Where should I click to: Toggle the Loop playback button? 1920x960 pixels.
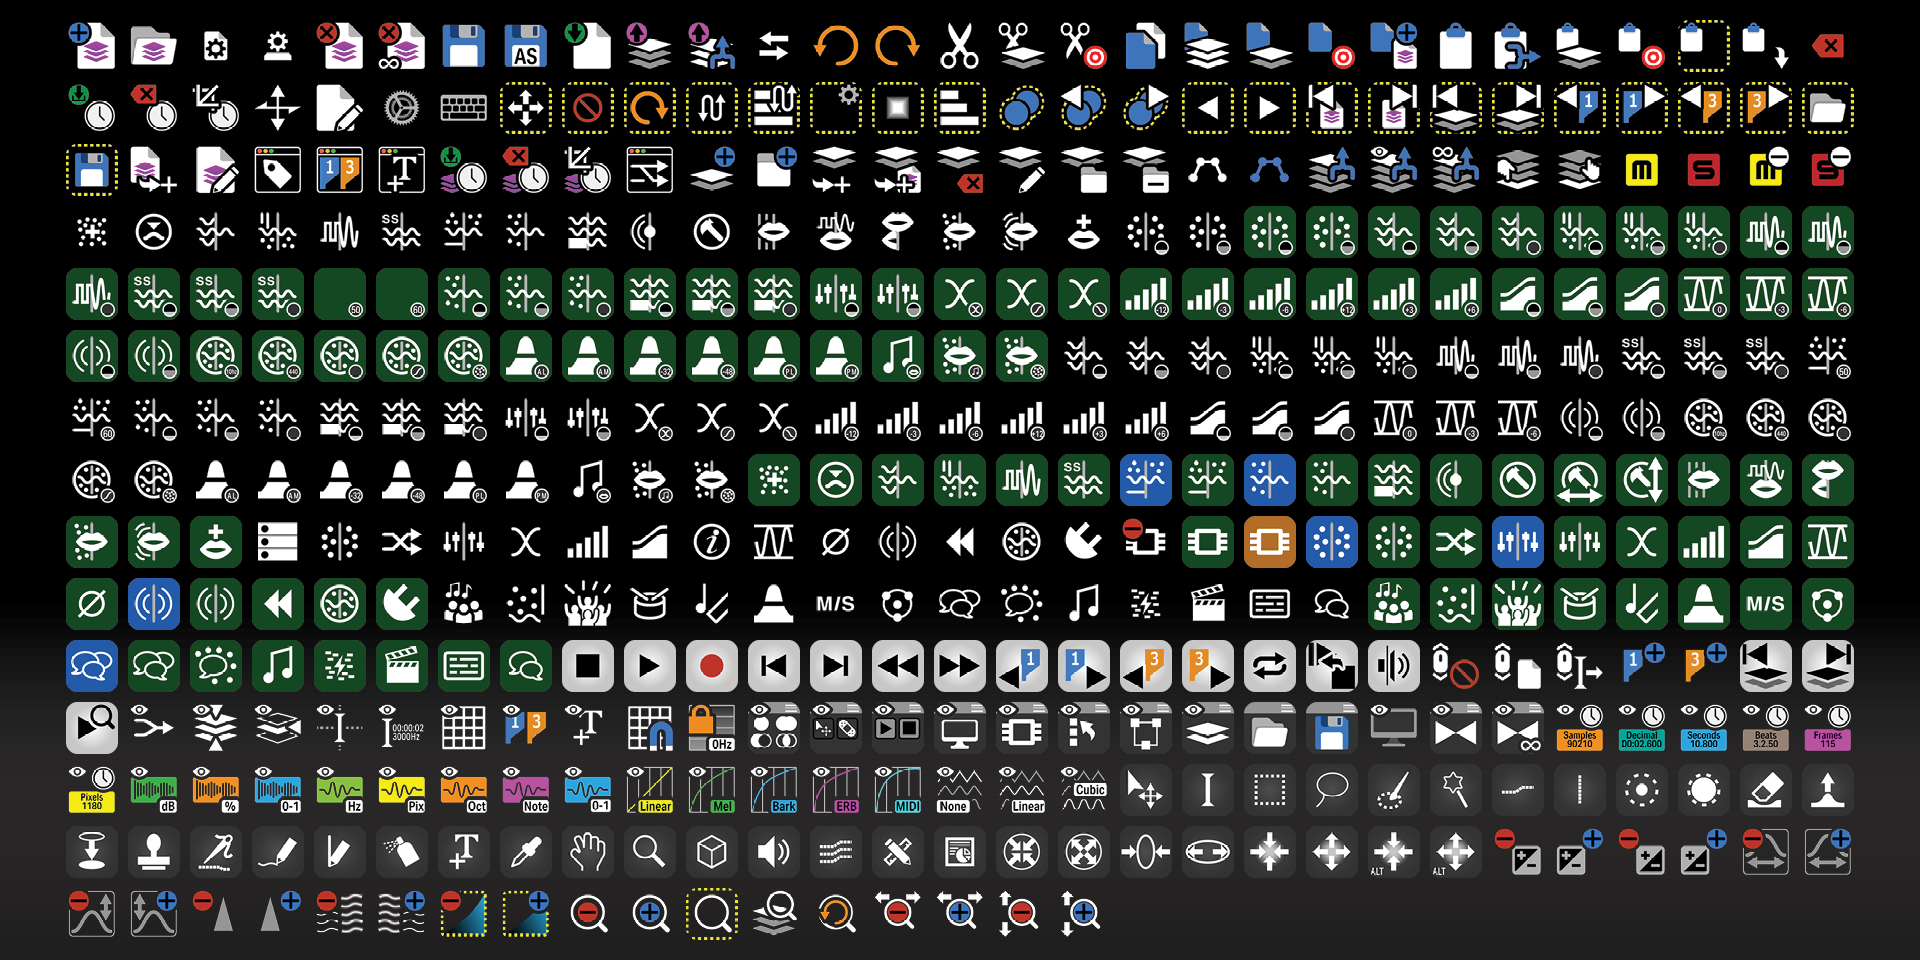pyautogui.click(x=1270, y=666)
